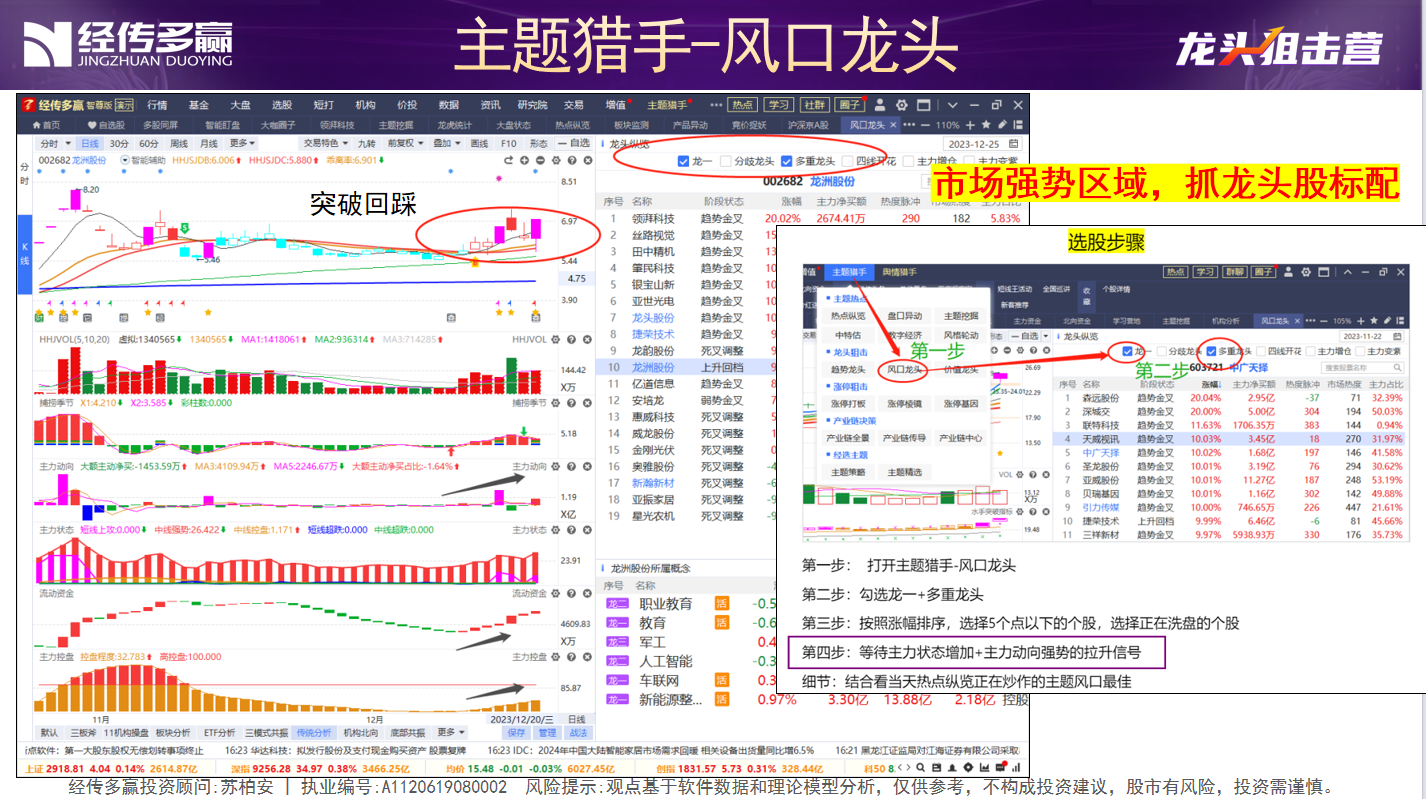
Task: Click the 管理 button below the chart
Action: tap(547, 733)
